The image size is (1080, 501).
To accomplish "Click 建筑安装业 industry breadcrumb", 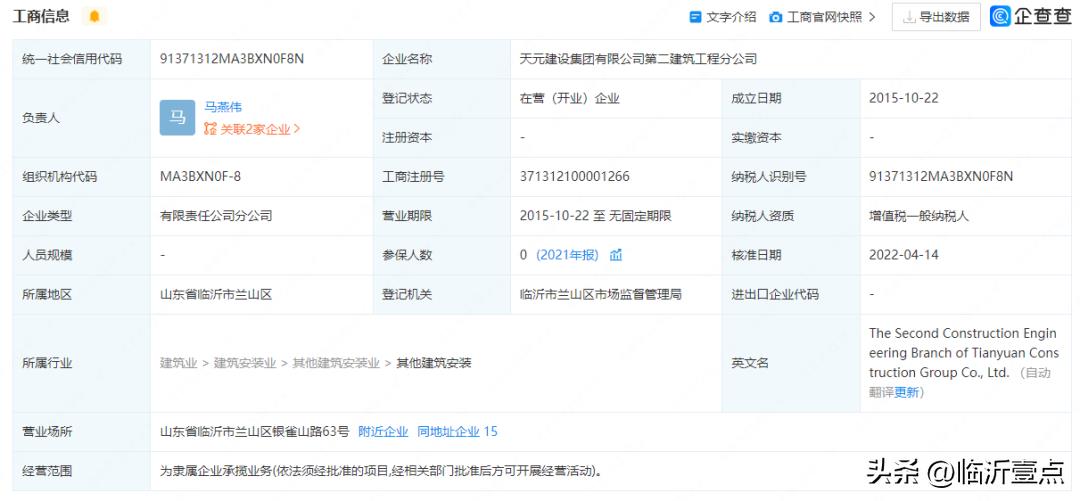I will click(245, 363).
